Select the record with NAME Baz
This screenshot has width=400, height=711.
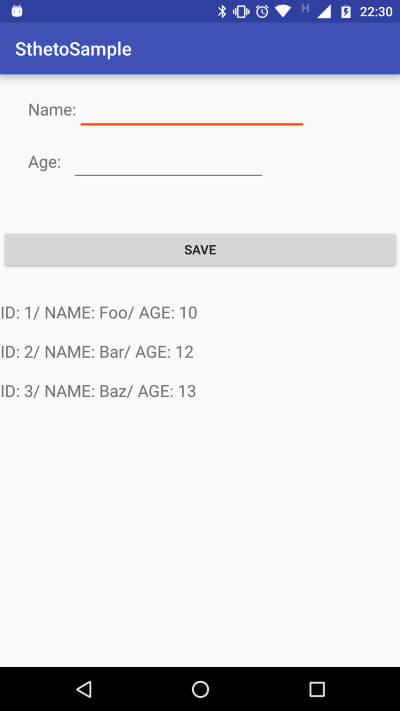point(98,391)
